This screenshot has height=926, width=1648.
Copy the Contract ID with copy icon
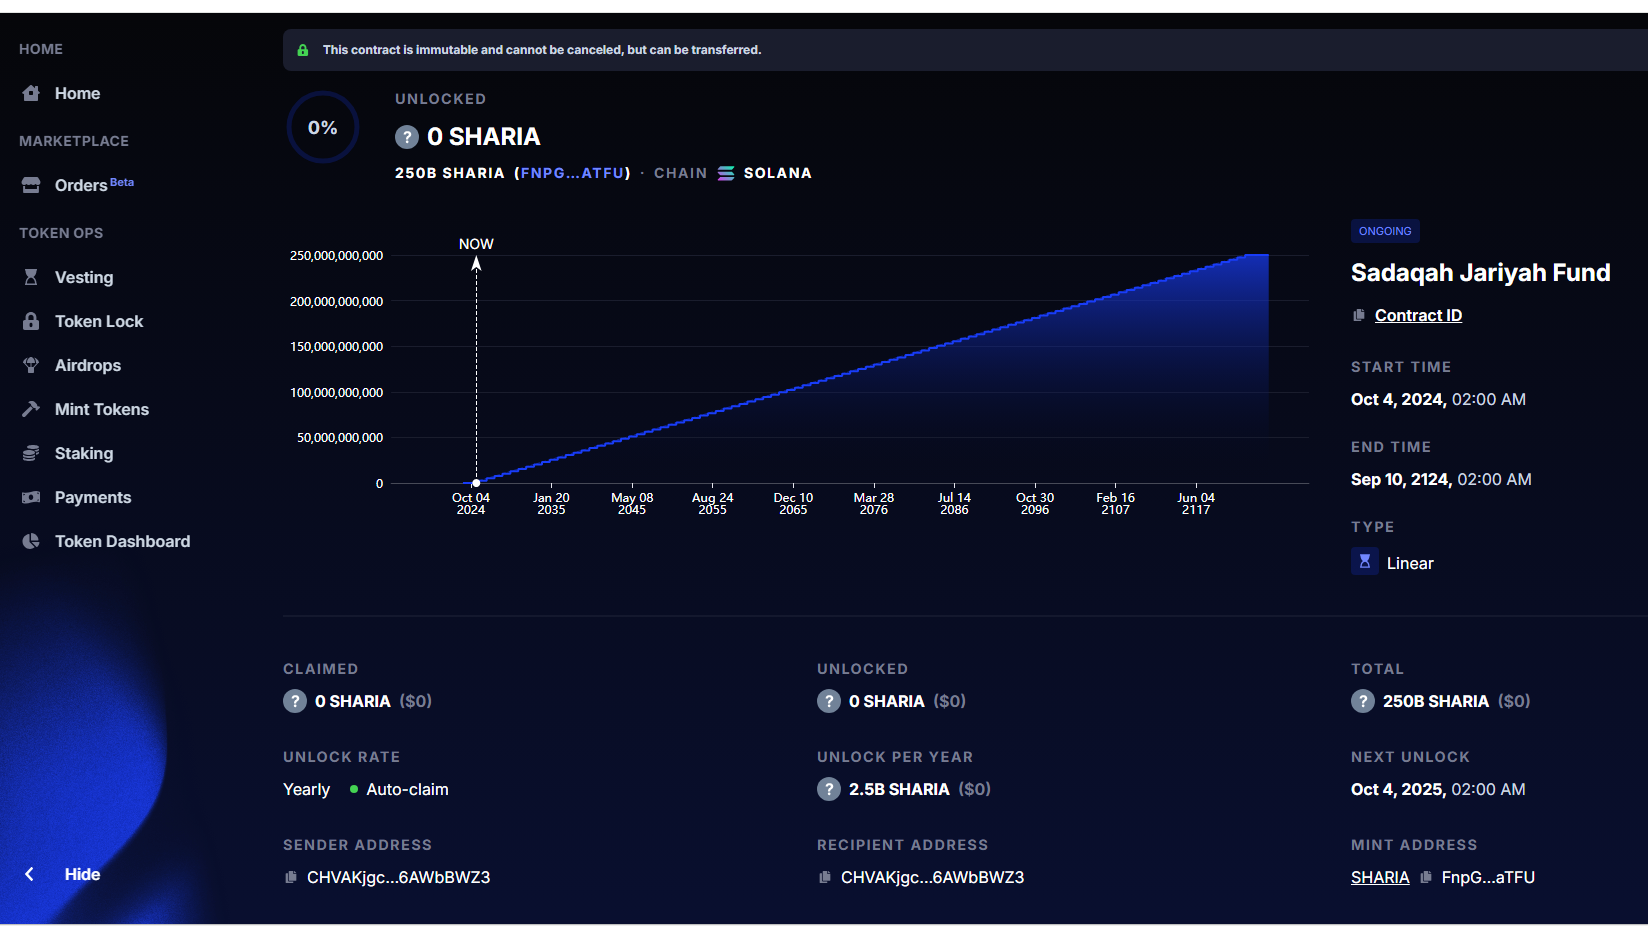[x=1359, y=315]
